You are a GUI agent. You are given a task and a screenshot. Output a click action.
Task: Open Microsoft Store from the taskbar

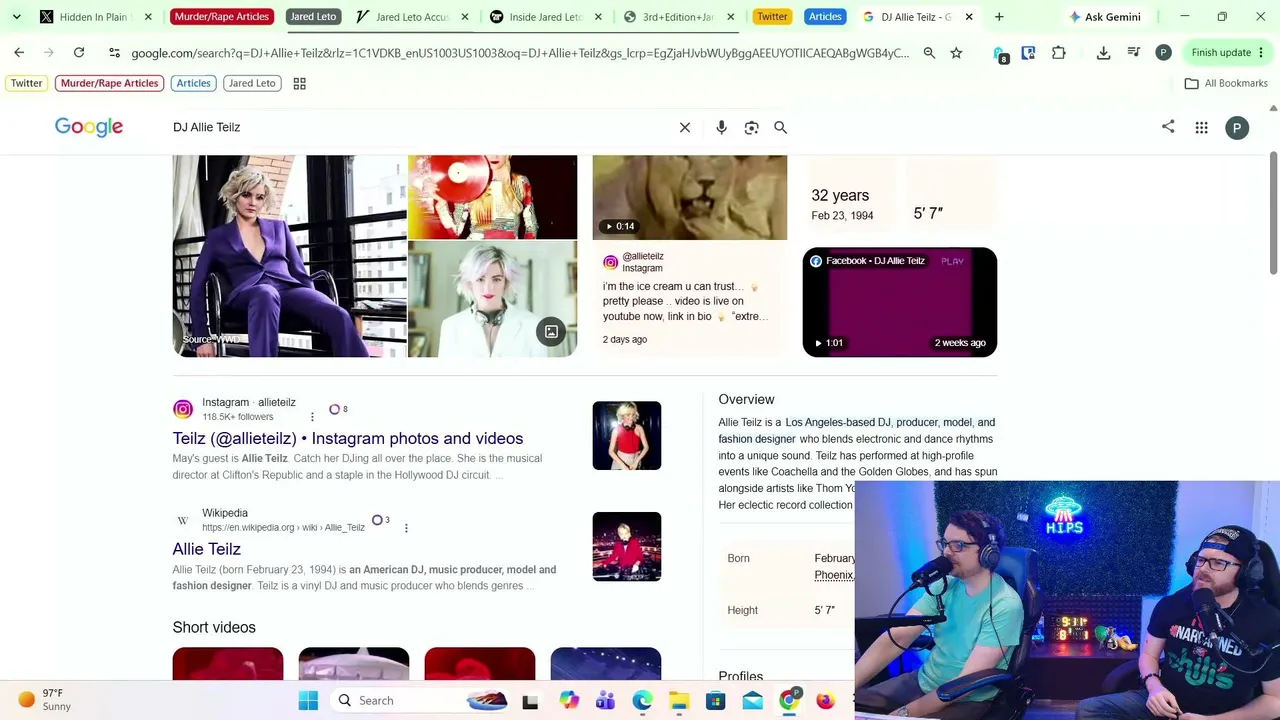(x=716, y=700)
